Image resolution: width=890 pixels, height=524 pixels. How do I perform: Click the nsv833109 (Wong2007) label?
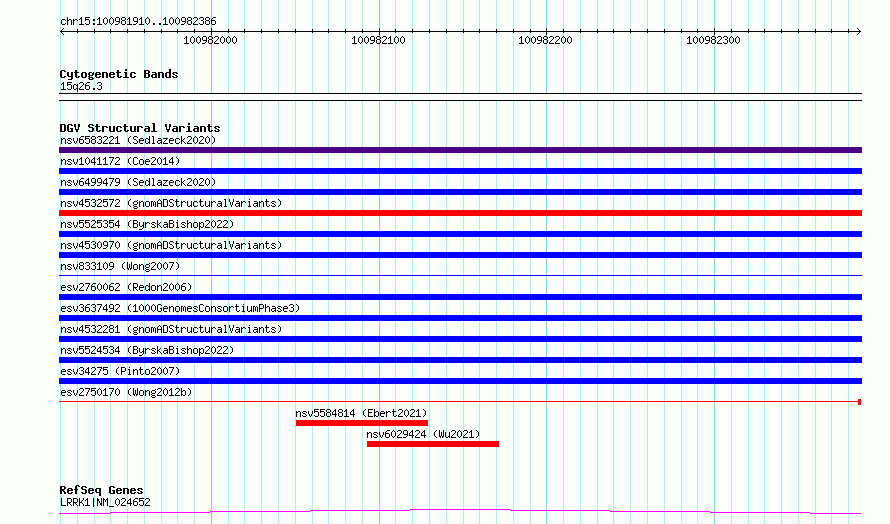(120, 266)
